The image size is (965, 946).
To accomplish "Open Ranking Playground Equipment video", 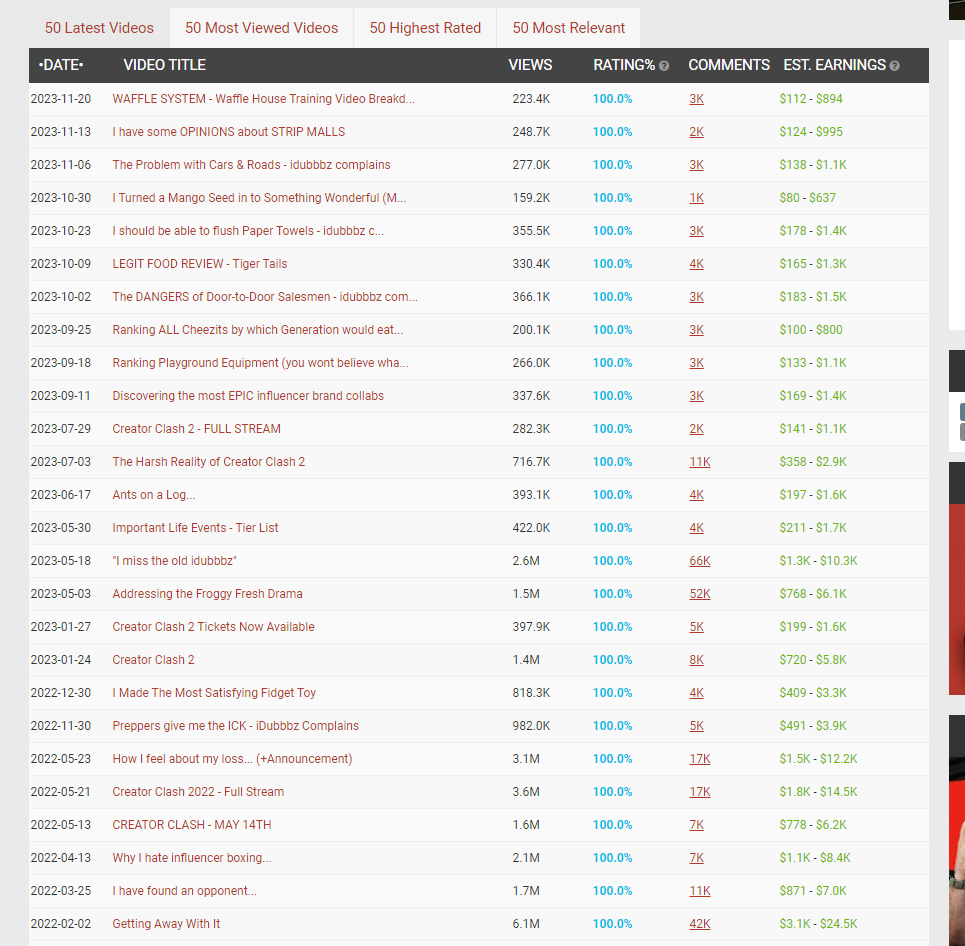I will 260,363.
